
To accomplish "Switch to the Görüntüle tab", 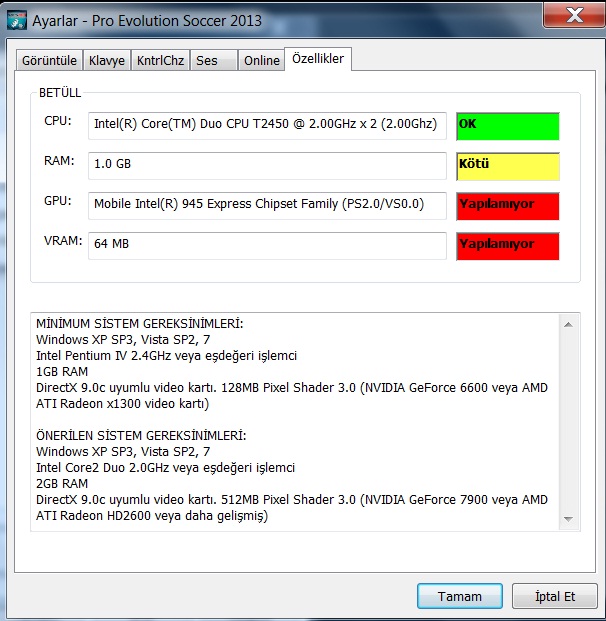I will point(50,60).
